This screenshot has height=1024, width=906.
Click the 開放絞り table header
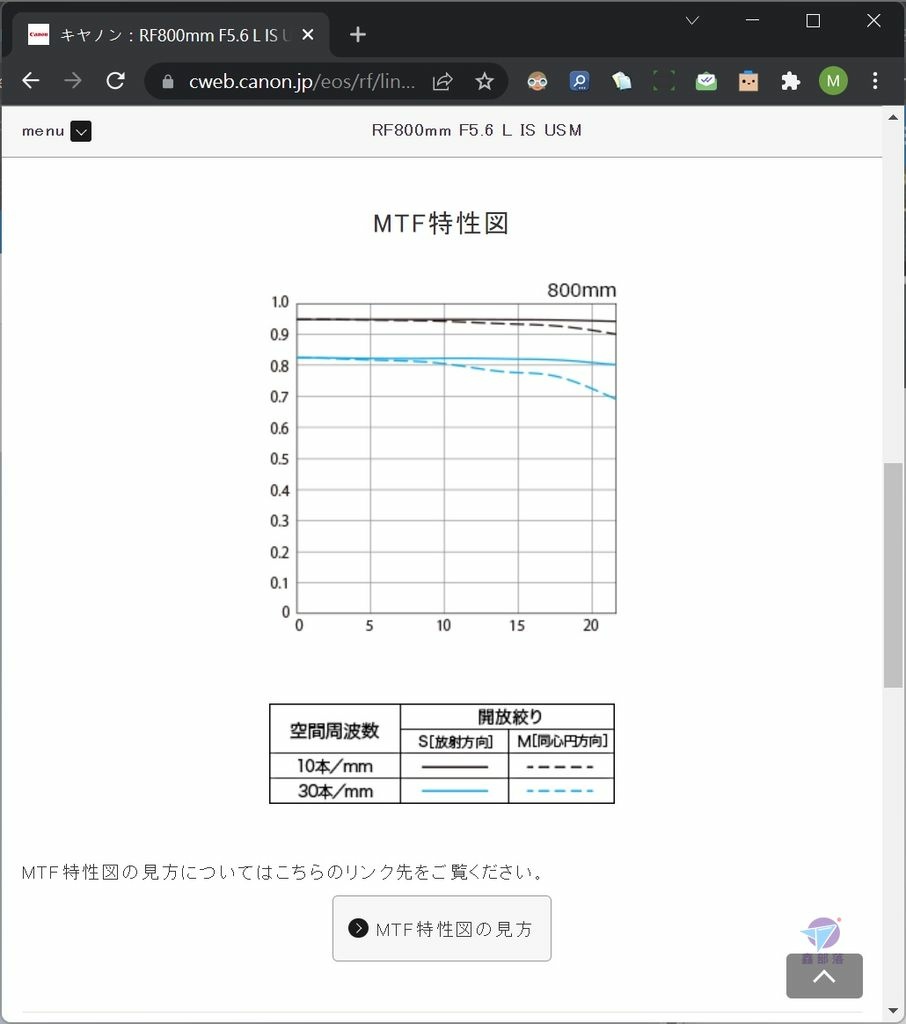point(510,716)
